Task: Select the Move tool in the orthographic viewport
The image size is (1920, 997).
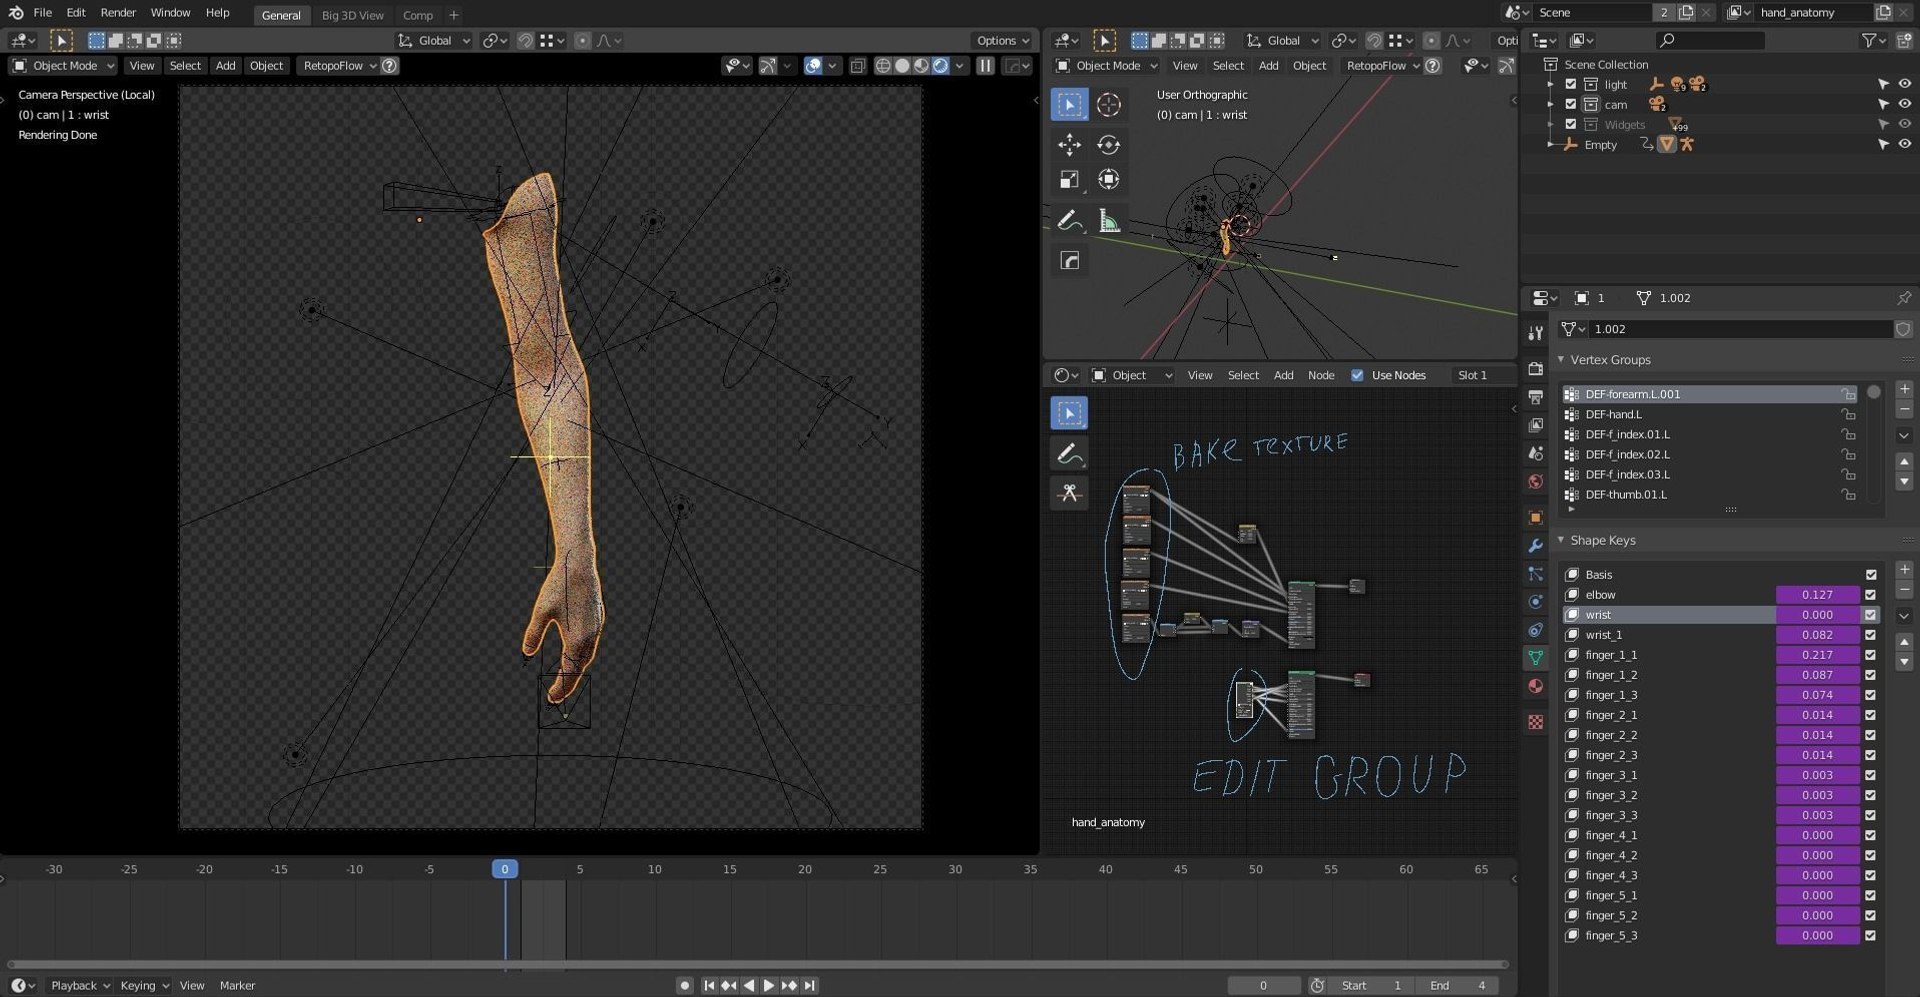Action: [x=1069, y=144]
